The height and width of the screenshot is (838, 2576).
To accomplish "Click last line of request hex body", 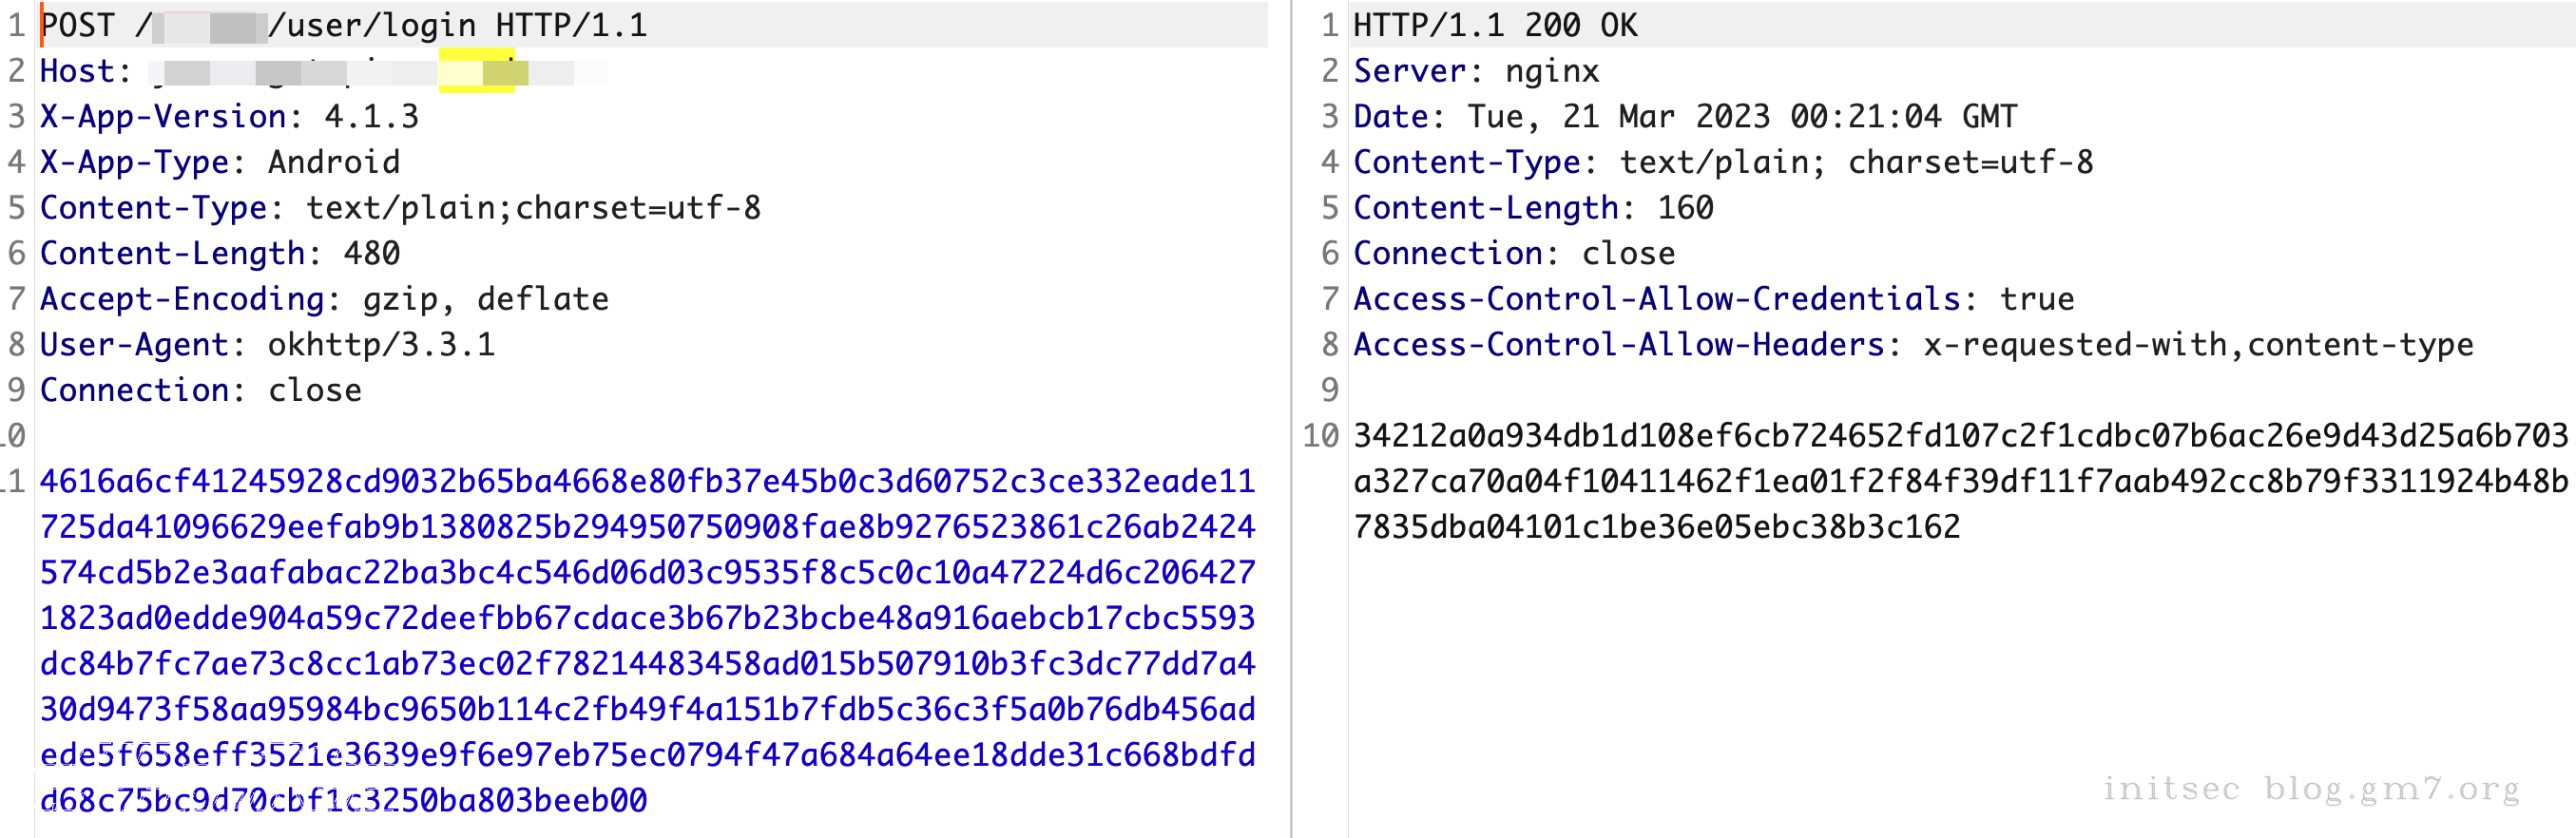I will (x=344, y=800).
